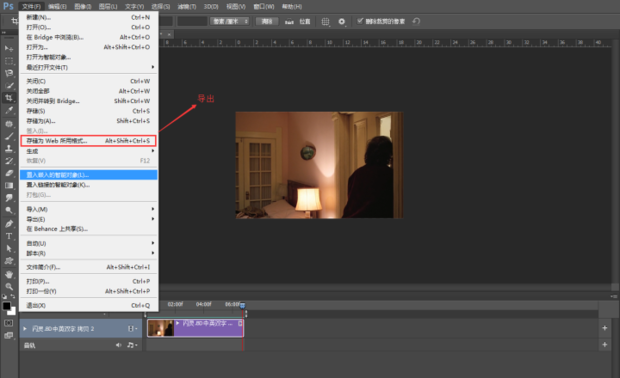620x378 pixels.
Task: Toggle Delete Cropped Pixels checkbox
Action: 360,21
